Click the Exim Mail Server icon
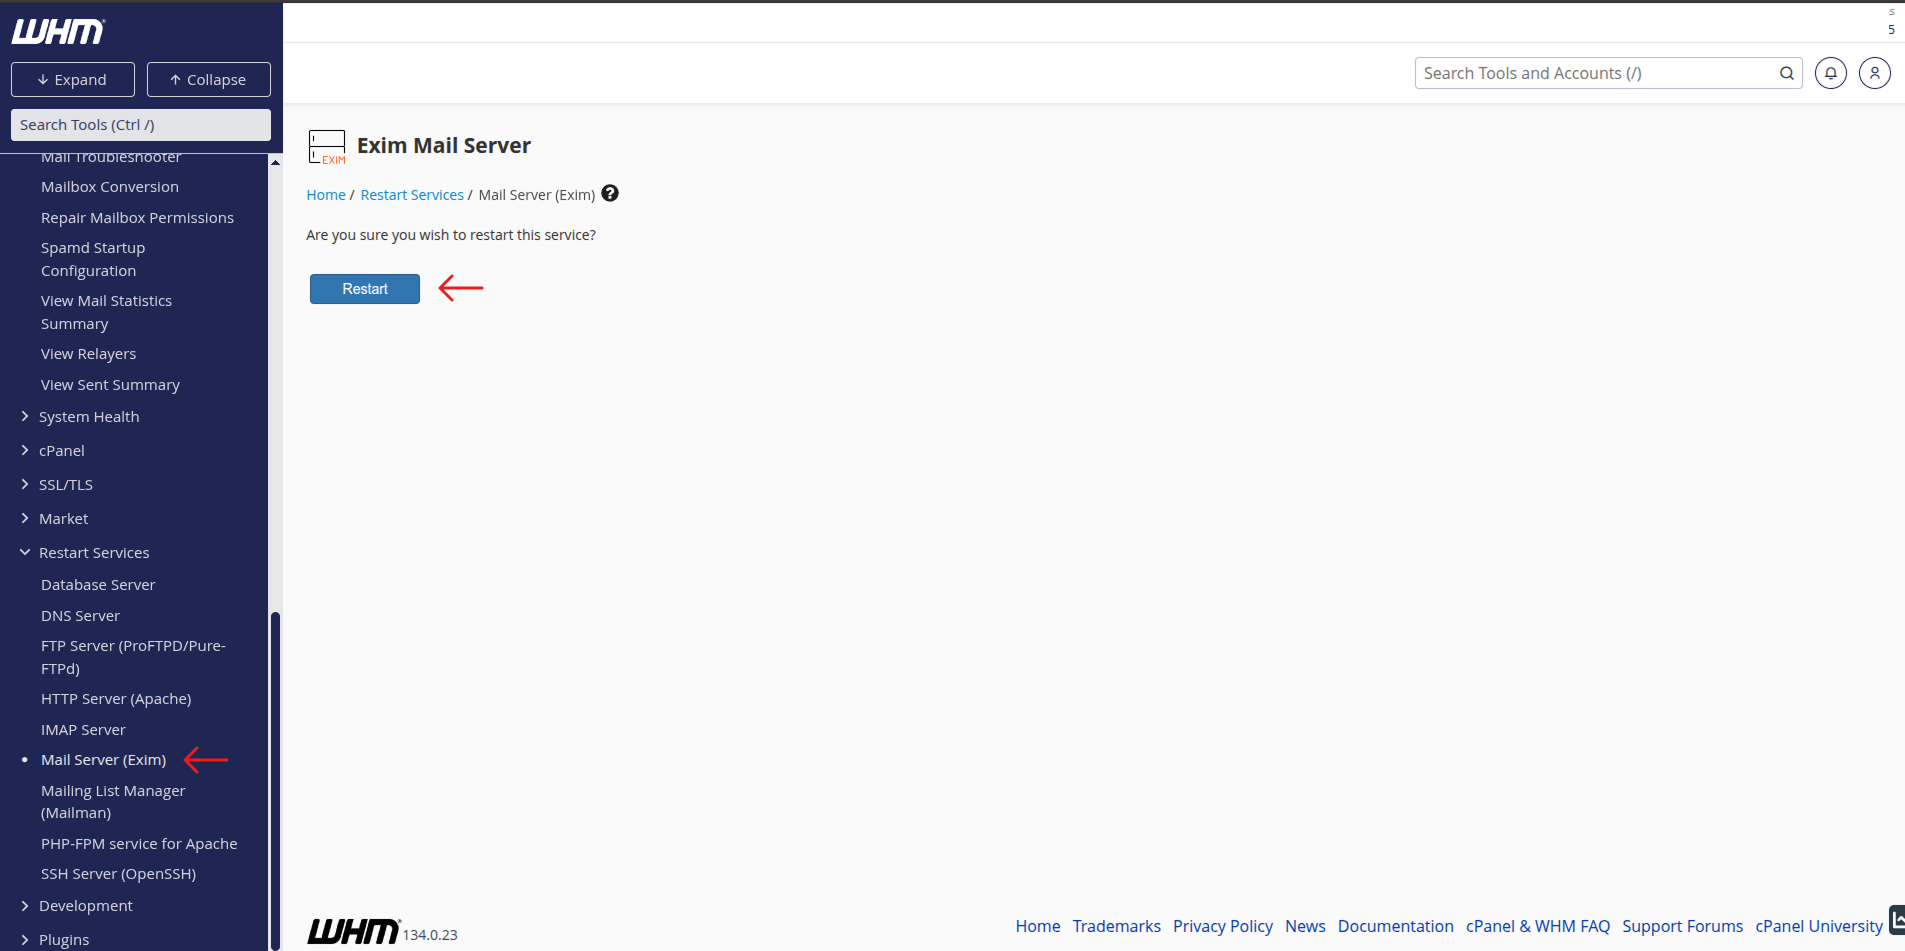Image resolution: width=1905 pixels, height=951 pixels. (327, 147)
